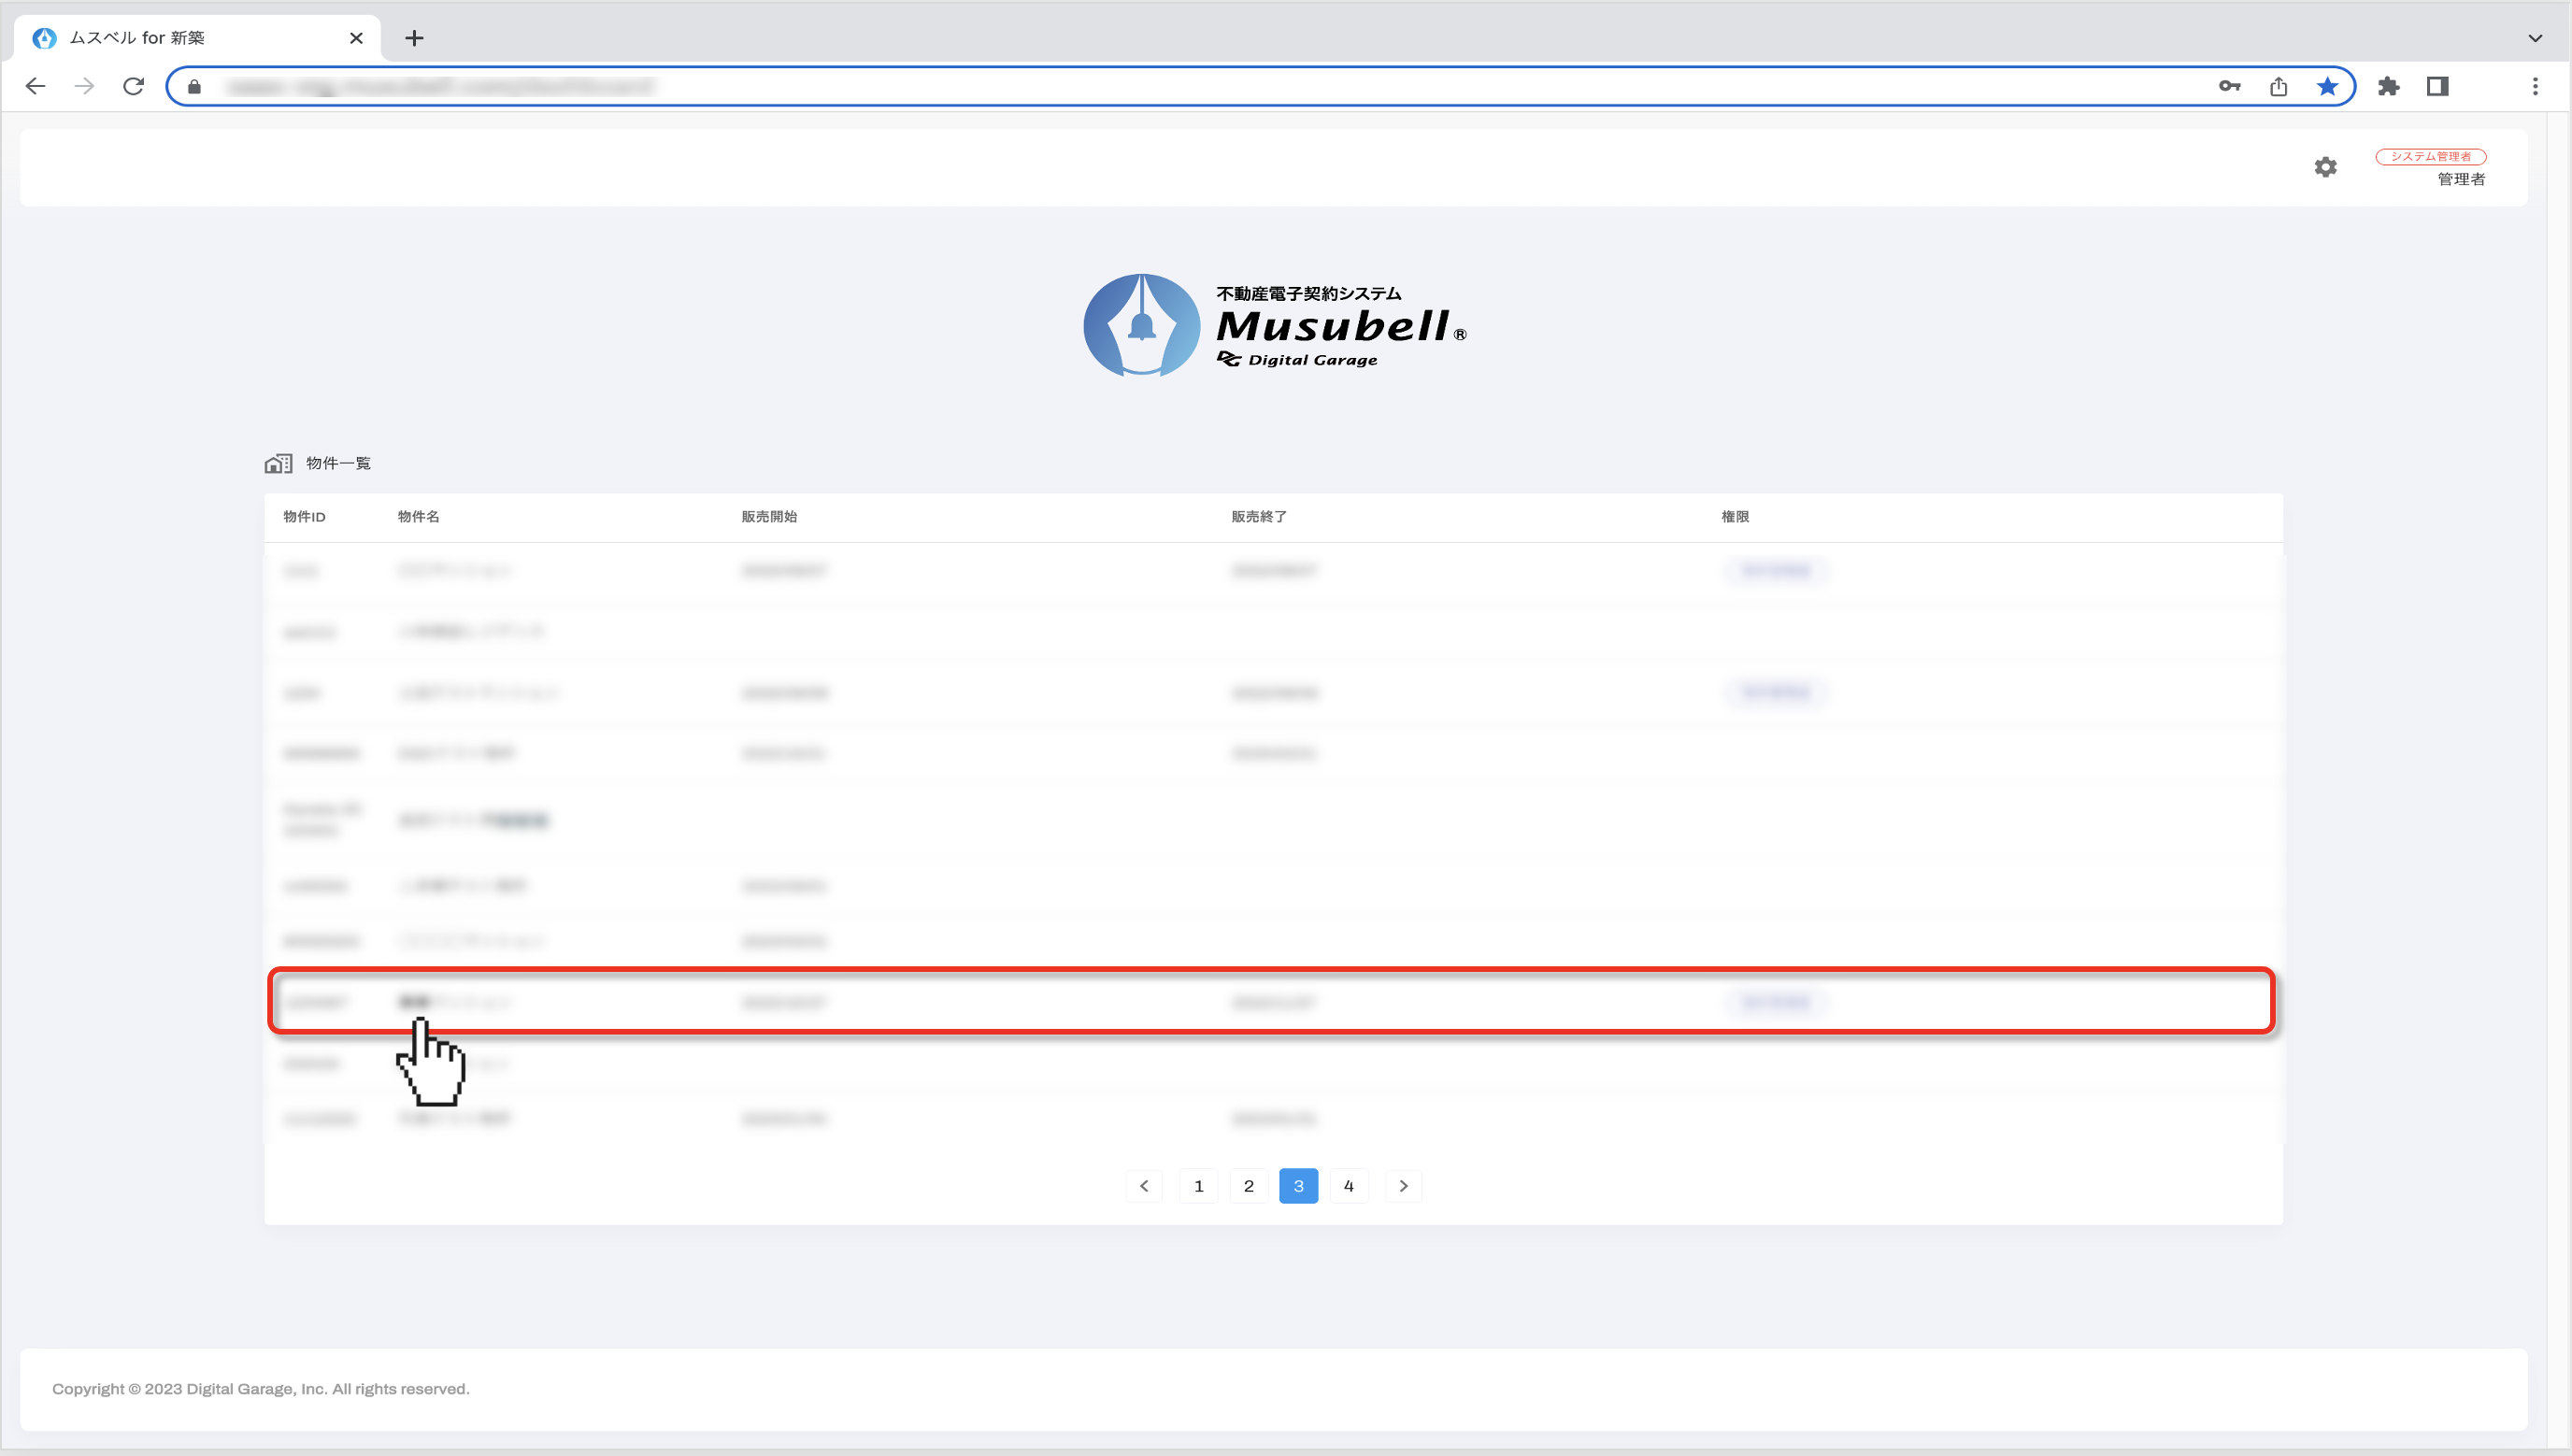Expand the tab search chevron
This screenshot has height=1456, width=2572.
[x=2534, y=38]
